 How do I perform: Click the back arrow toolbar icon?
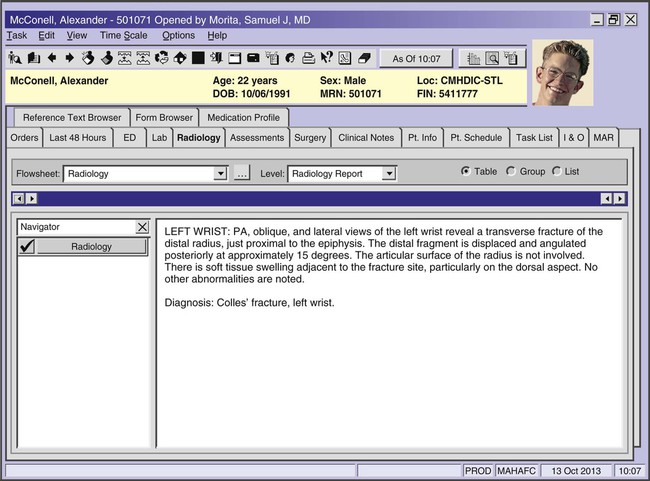tap(52, 58)
